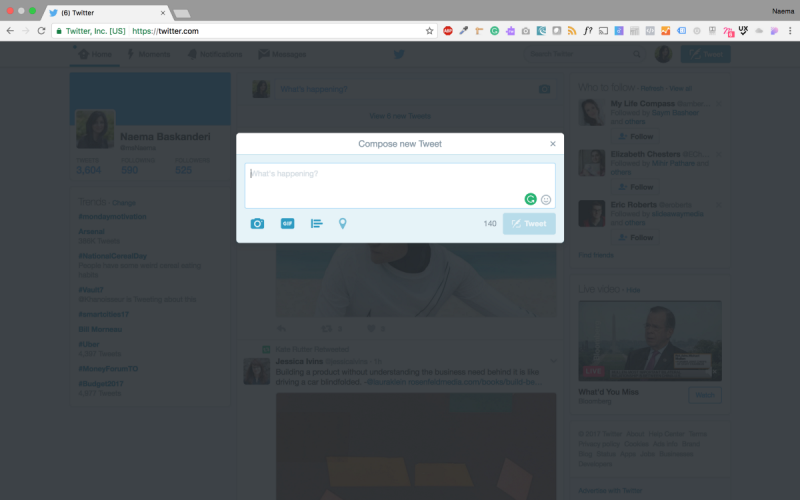The height and width of the screenshot is (500, 800).
Task: Open the Moments tab in Twitter nav
Action: [x=148, y=54]
